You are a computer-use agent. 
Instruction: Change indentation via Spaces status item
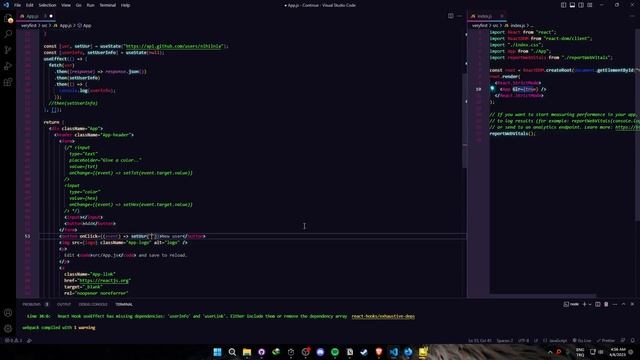coord(505,340)
